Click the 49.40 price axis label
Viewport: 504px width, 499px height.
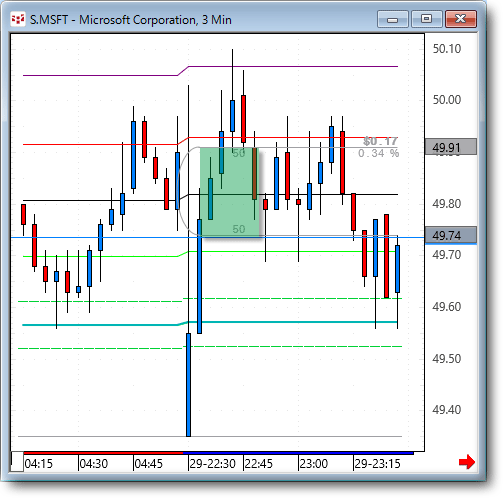click(x=447, y=410)
